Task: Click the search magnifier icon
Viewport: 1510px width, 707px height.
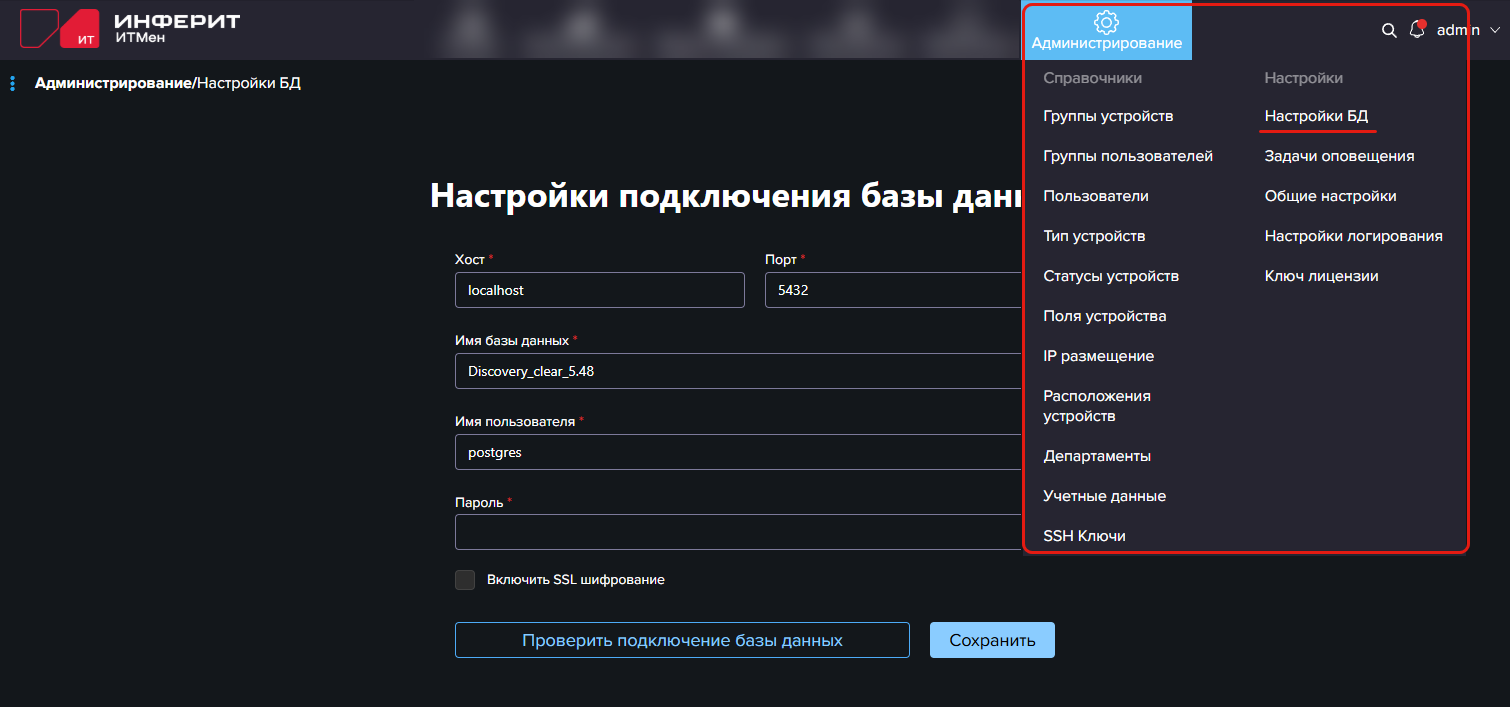Action: (1388, 31)
